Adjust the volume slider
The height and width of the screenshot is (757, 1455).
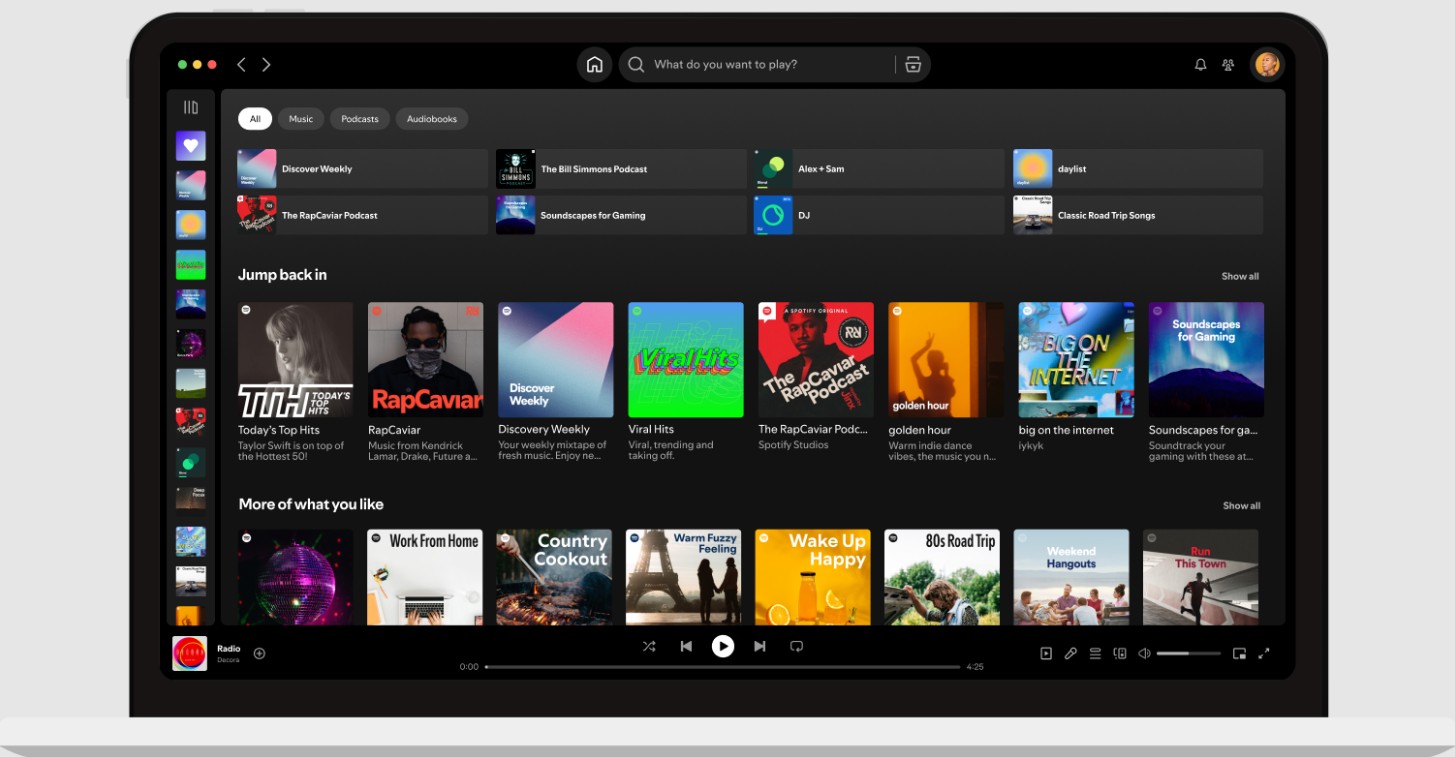coord(1188,653)
